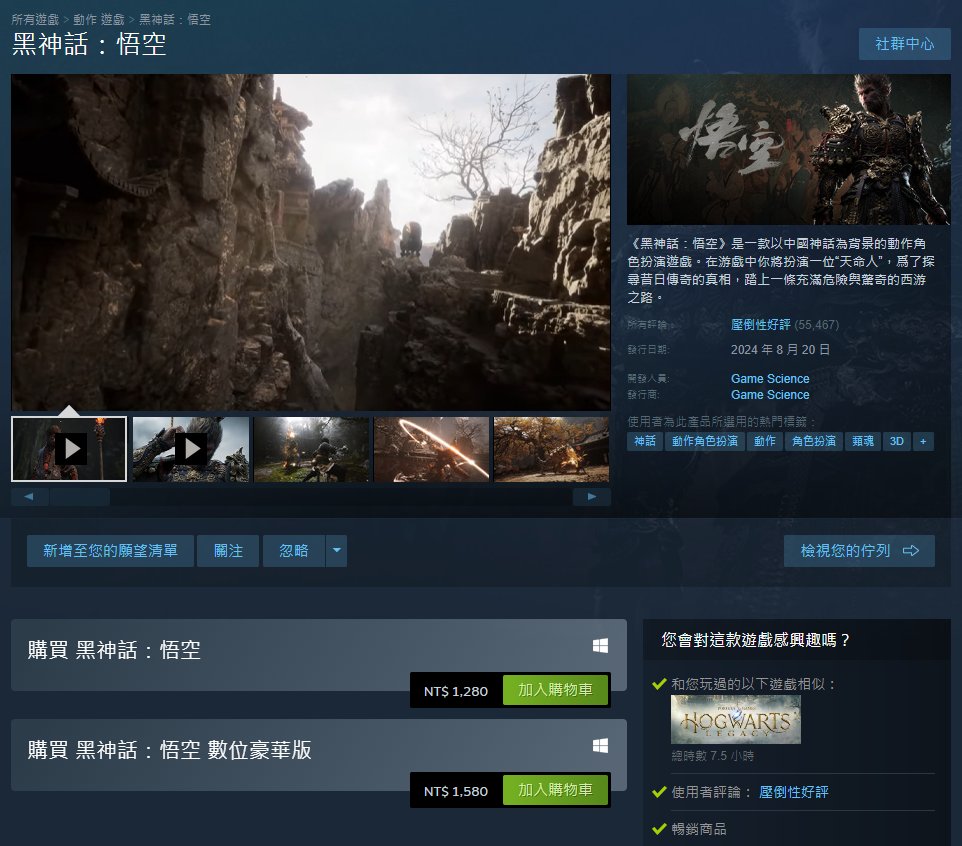Play the second trailer thumbnail
962x846 pixels.
(191, 449)
